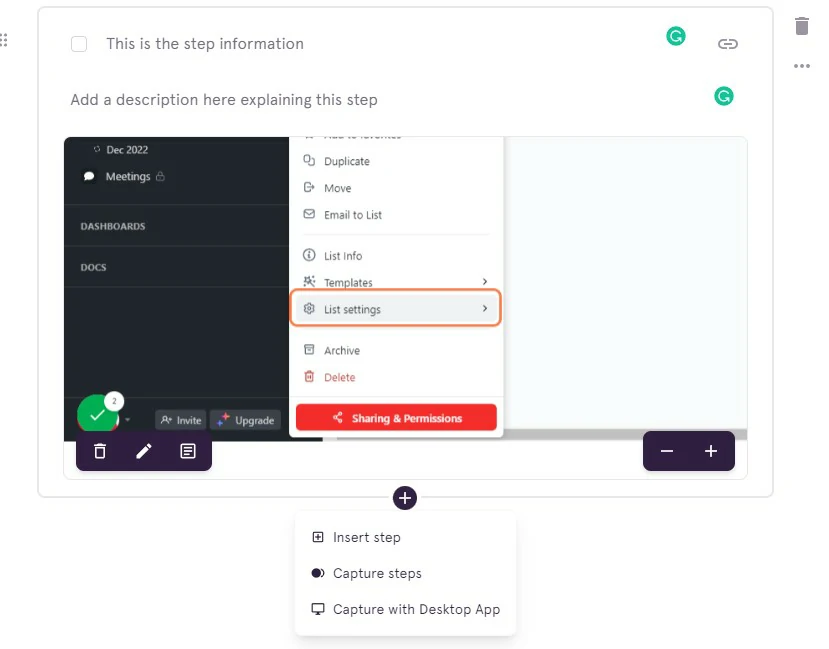Expand the List settings submenu arrow

485,309
